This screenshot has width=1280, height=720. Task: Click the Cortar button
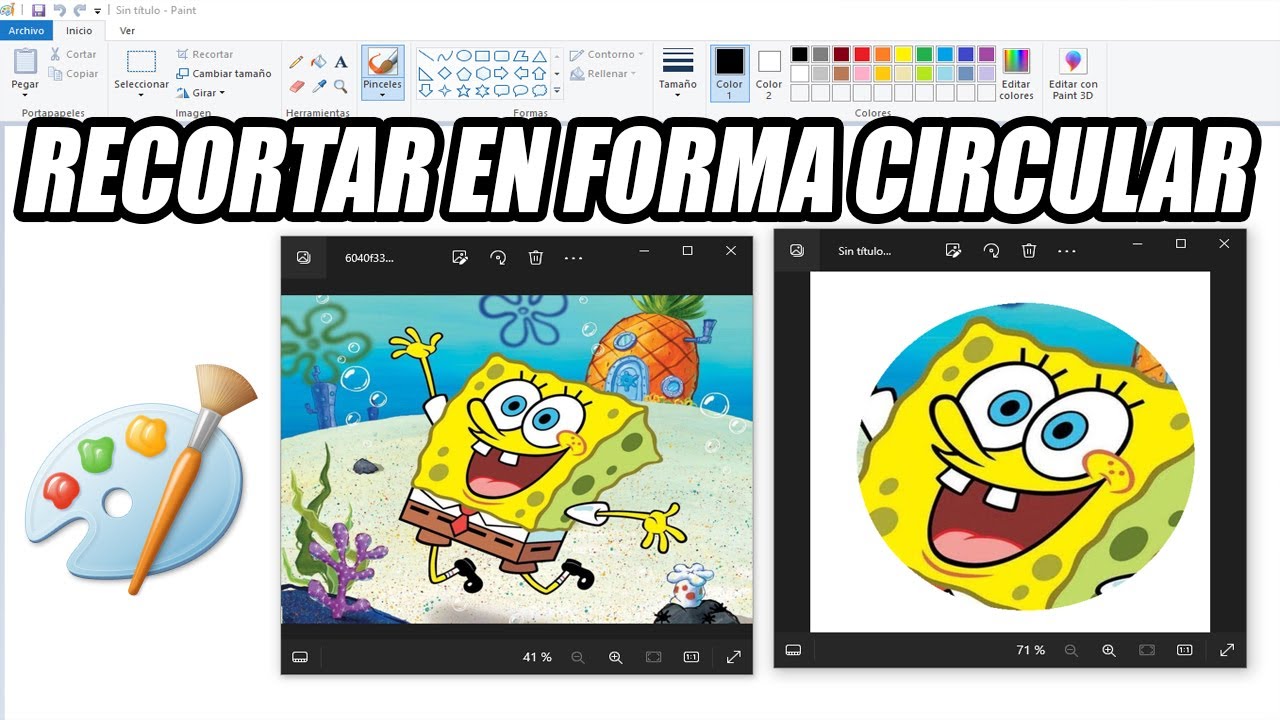(74, 54)
